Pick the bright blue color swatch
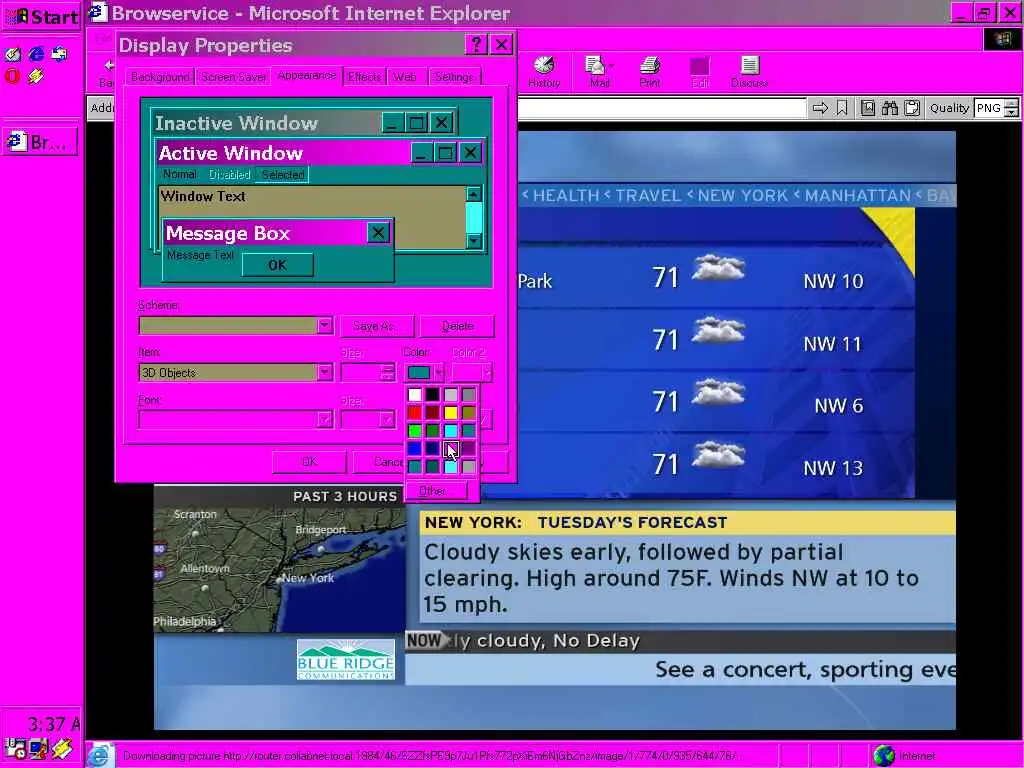 point(415,449)
